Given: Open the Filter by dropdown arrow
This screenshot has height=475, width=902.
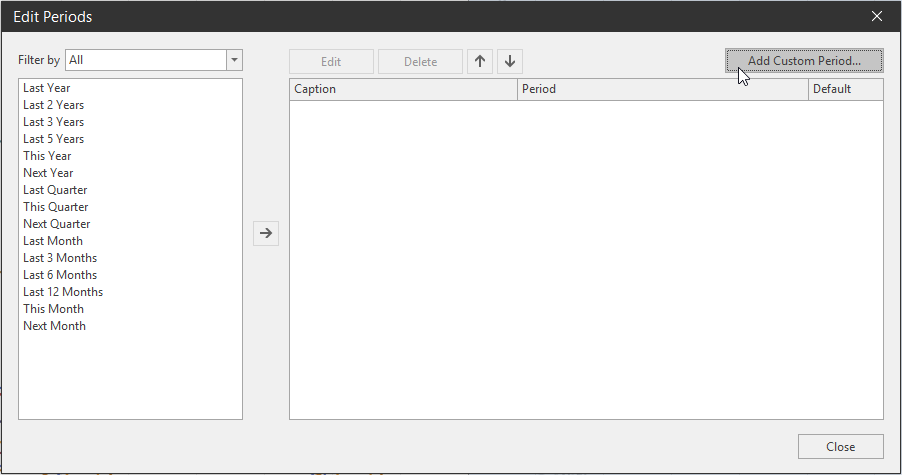Looking at the screenshot, I should 234,60.
